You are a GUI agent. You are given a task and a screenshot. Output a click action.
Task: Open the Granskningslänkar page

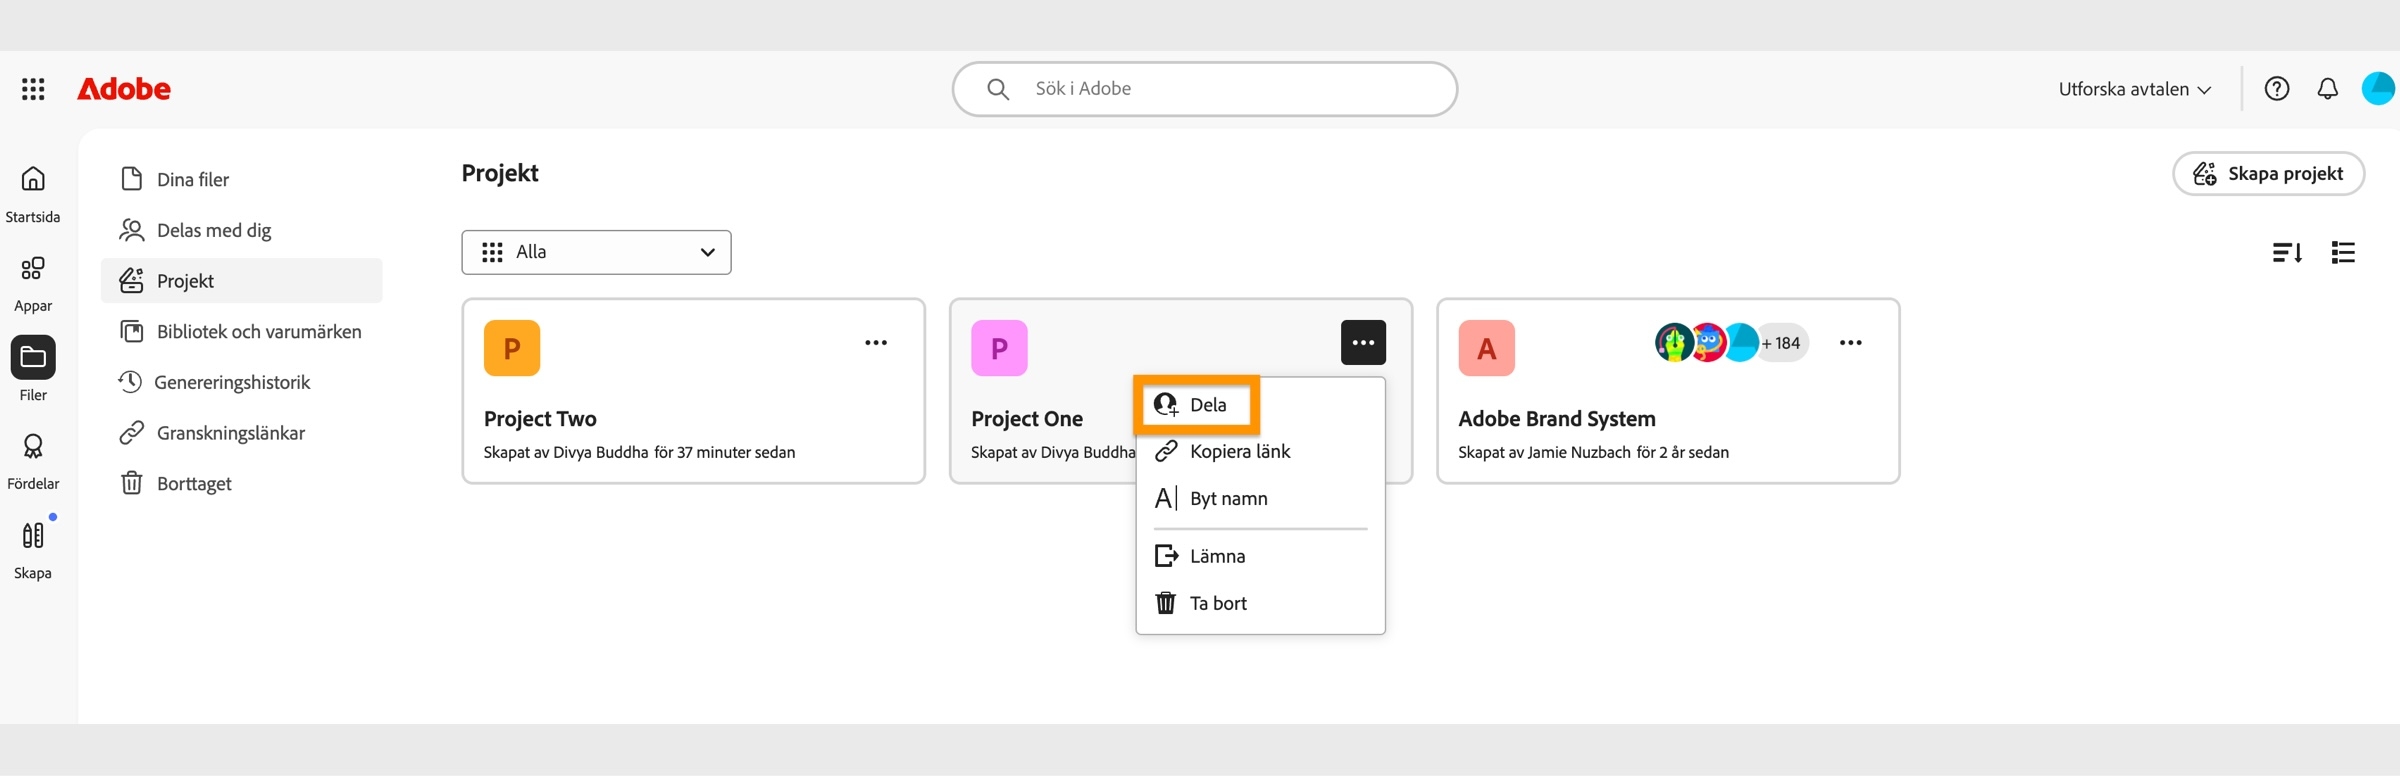pos(230,432)
